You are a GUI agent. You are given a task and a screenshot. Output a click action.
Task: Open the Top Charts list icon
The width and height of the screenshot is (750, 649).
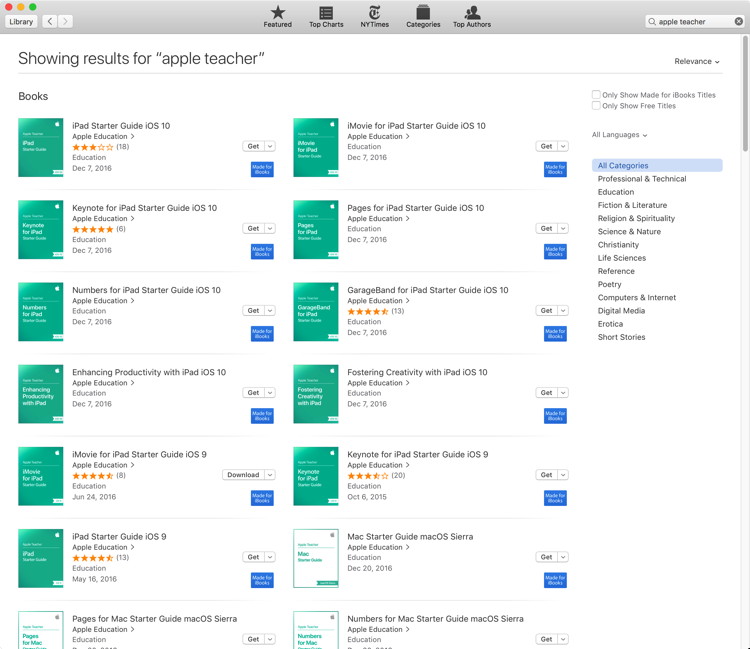point(326,12)
